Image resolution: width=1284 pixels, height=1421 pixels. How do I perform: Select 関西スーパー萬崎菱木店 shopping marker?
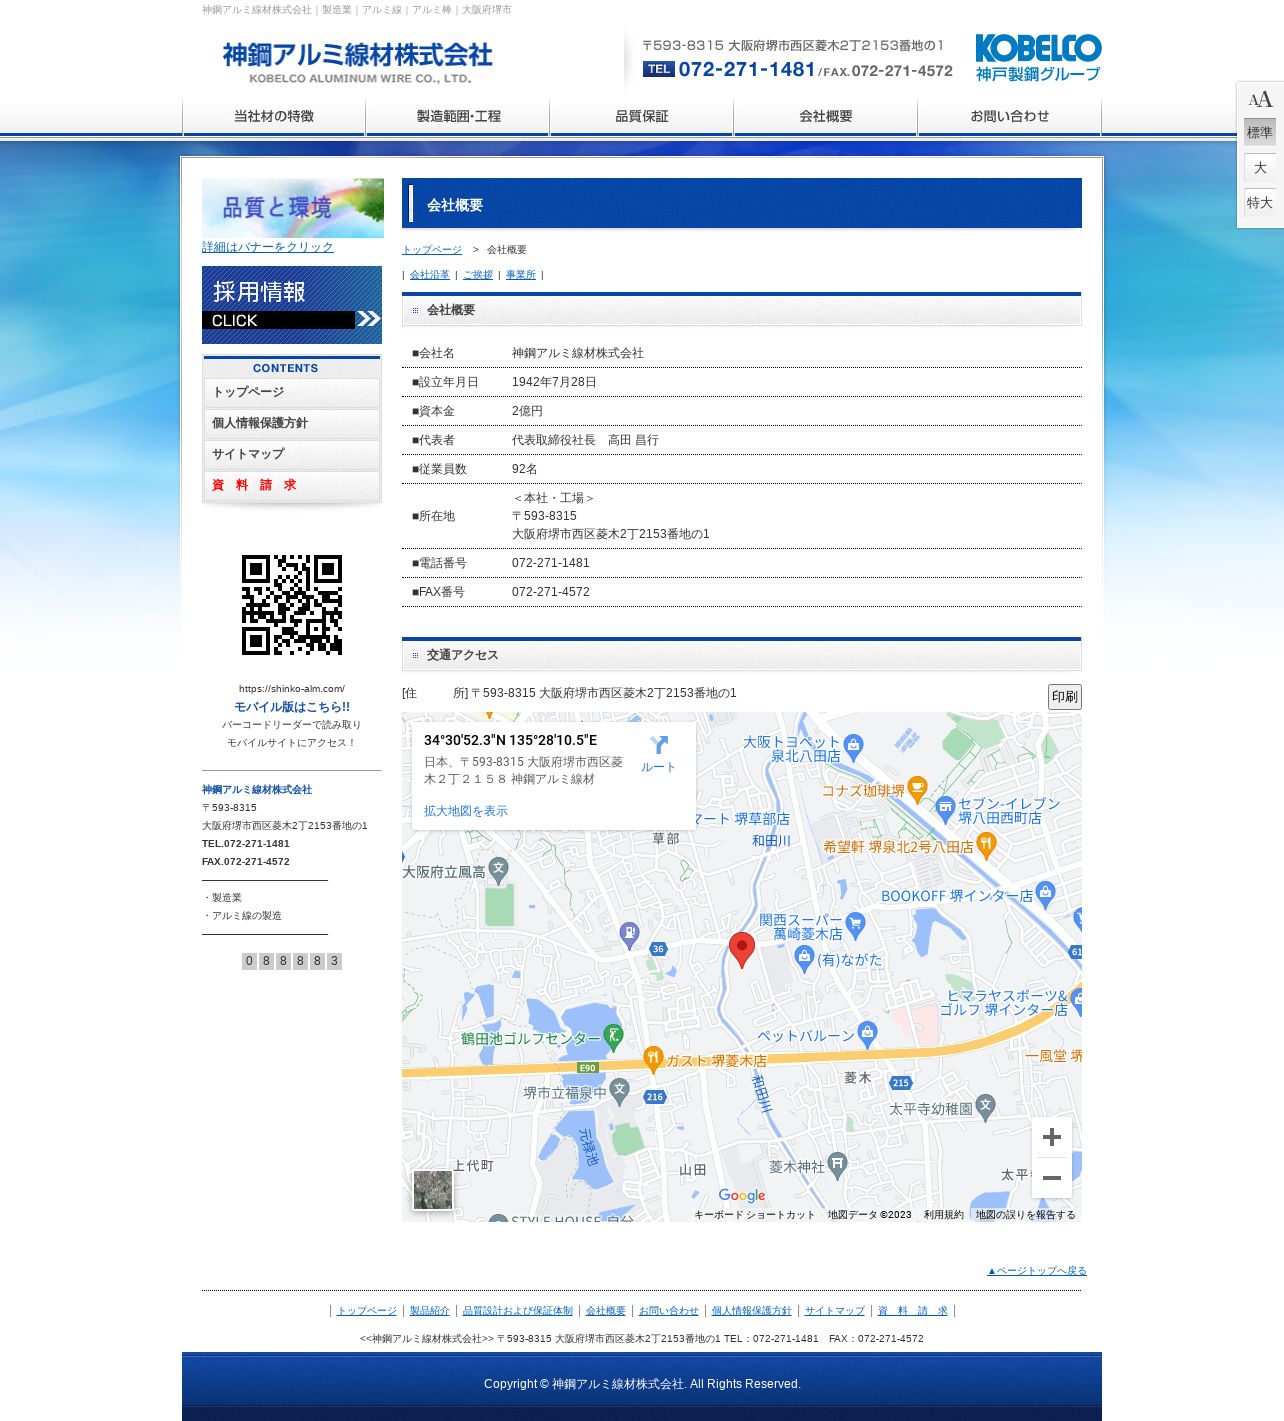click(x=855, y=924)
